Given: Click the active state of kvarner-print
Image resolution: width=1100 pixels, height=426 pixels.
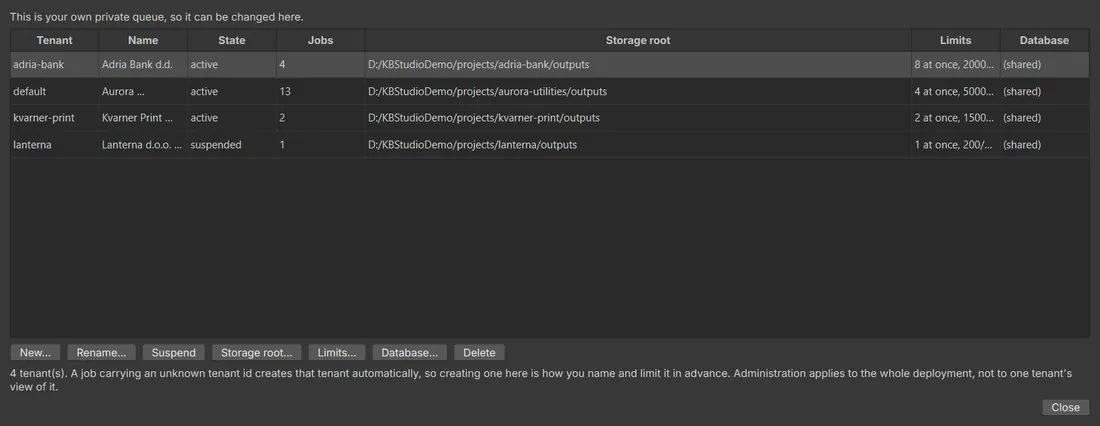Looking at the screenshot, I should tap(232, 118).
